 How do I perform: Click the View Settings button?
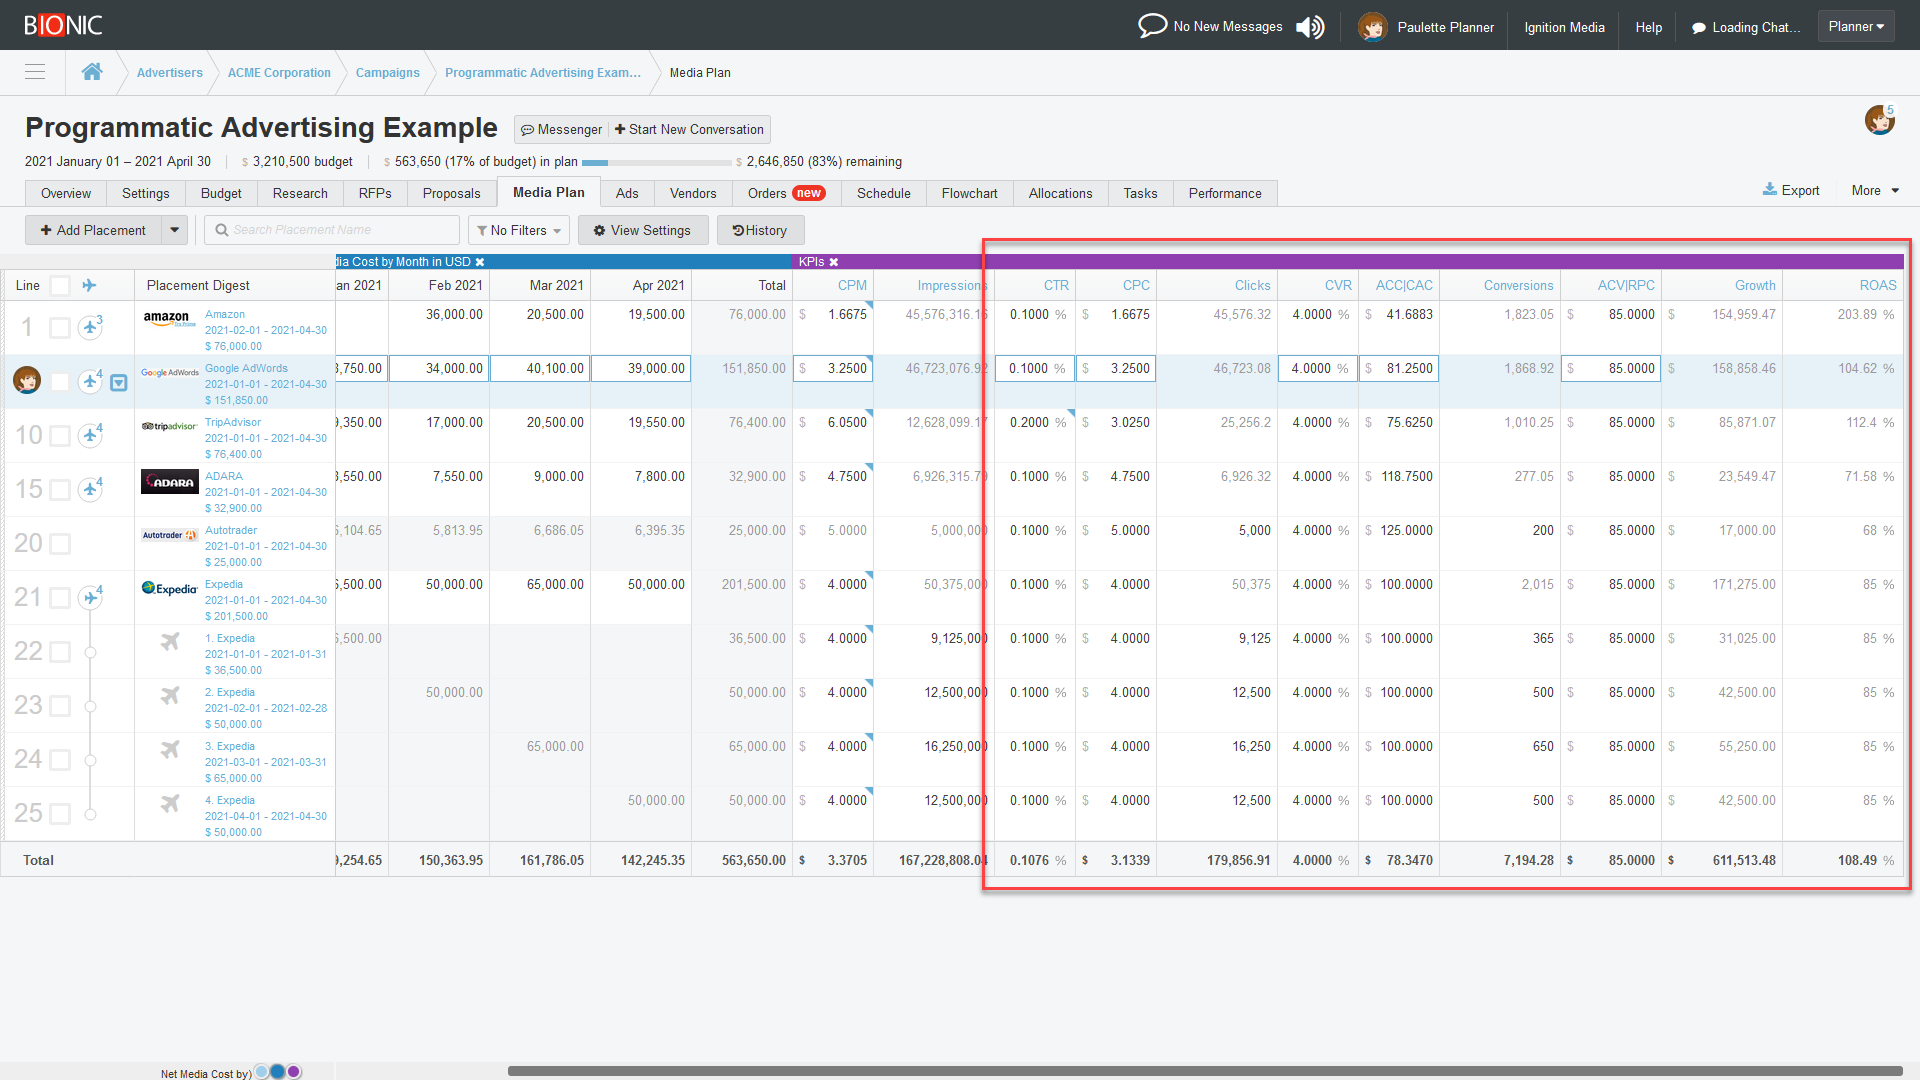642,230
